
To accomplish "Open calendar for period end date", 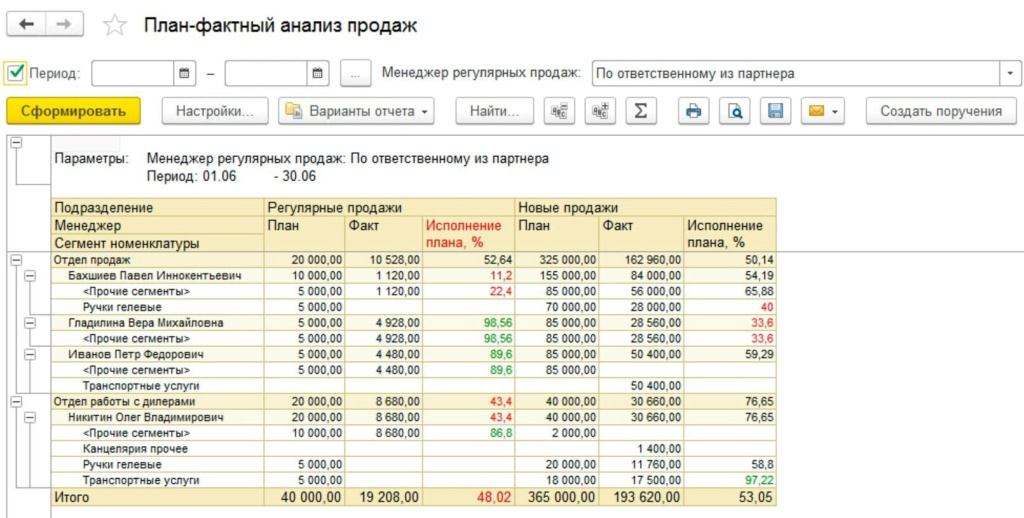I will tap(317, 73).
